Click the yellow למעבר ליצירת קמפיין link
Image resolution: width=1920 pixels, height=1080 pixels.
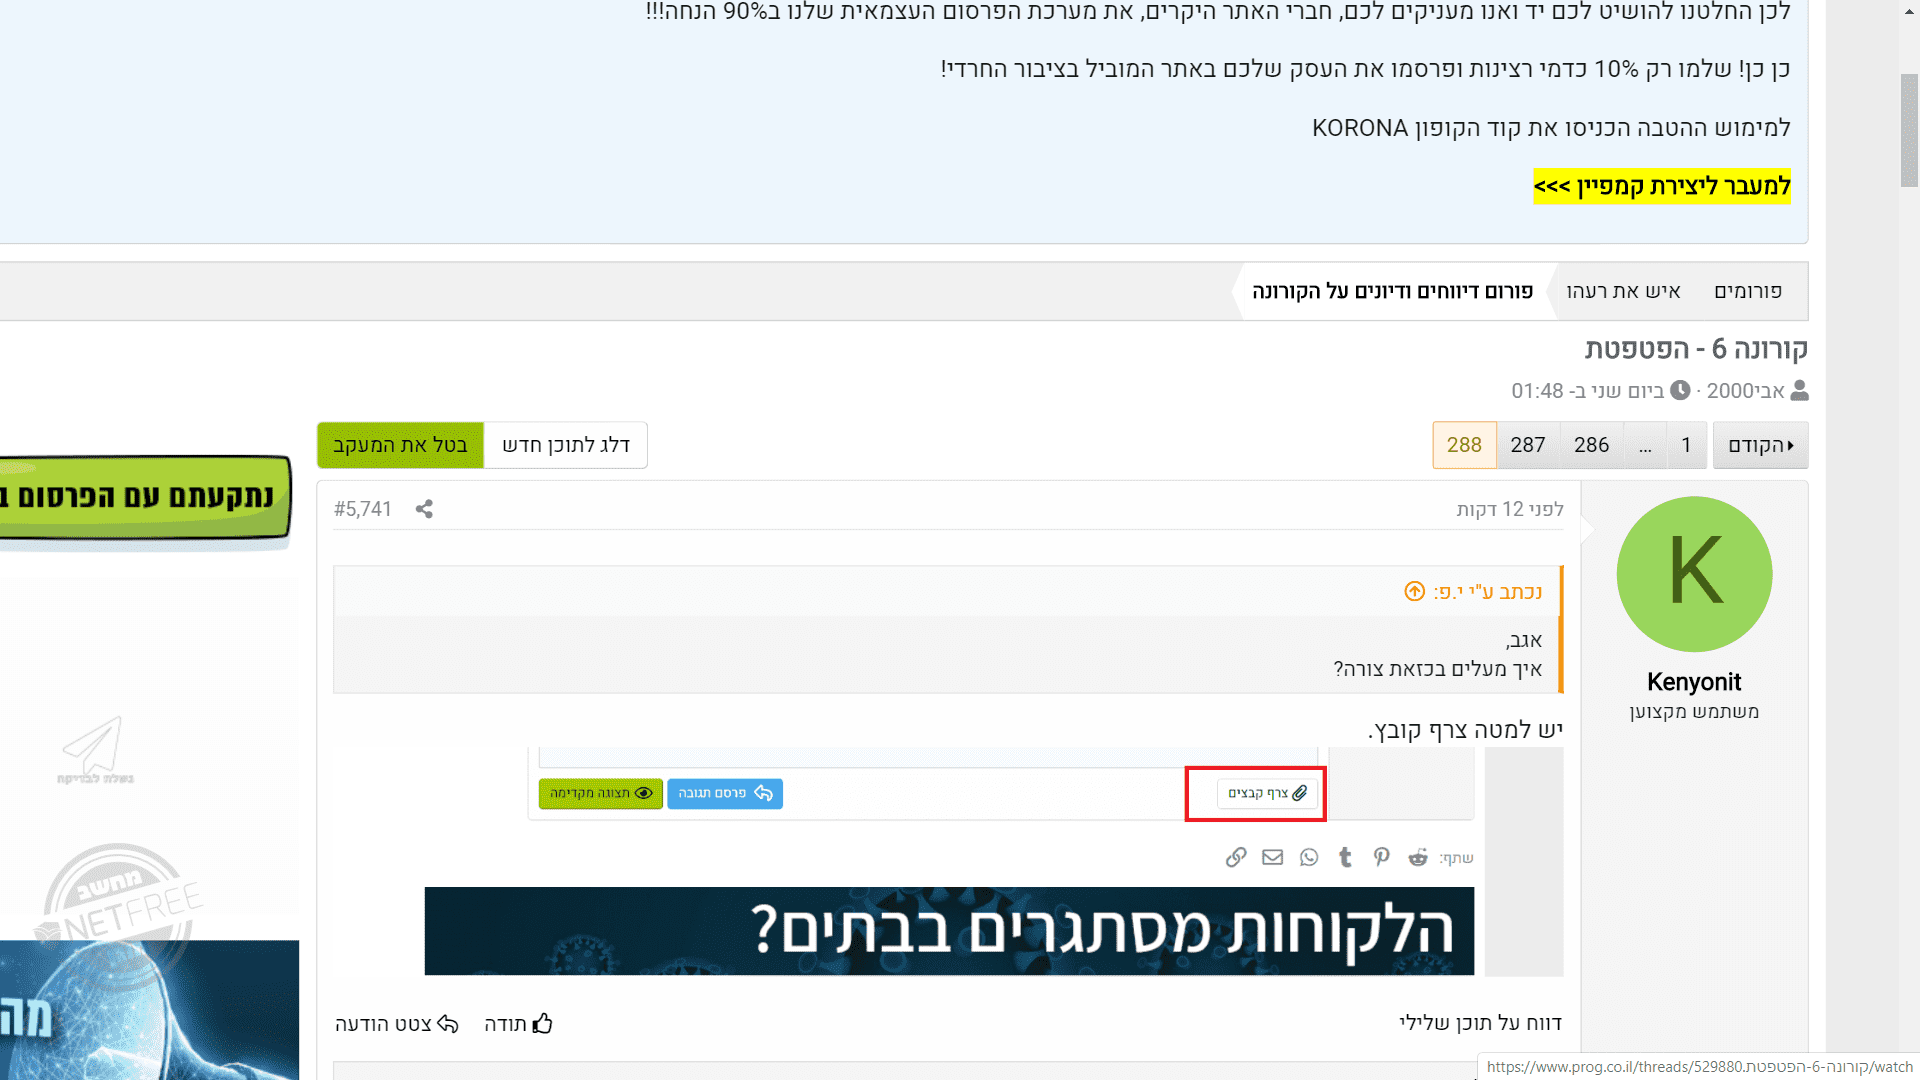(1661, 187)
